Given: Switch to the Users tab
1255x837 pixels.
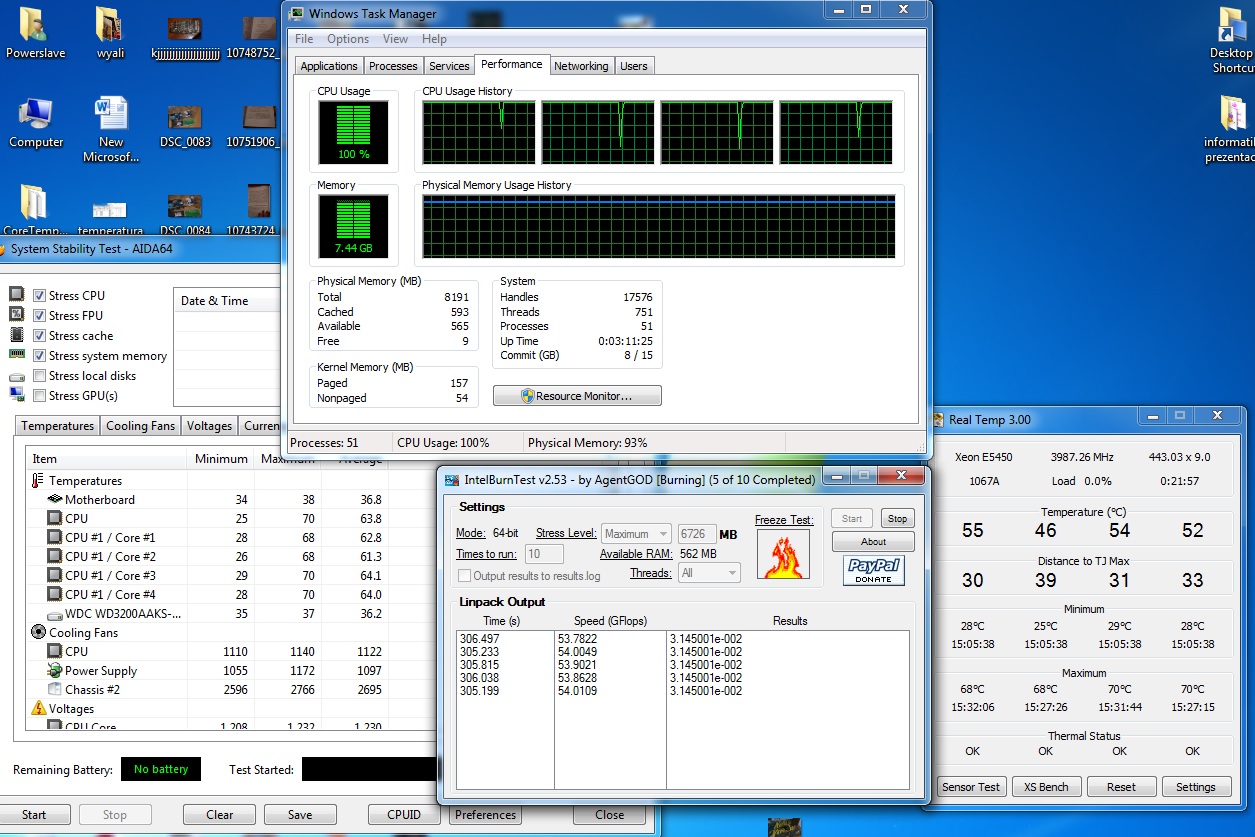Looking at the screenshot, I should 634,66.
